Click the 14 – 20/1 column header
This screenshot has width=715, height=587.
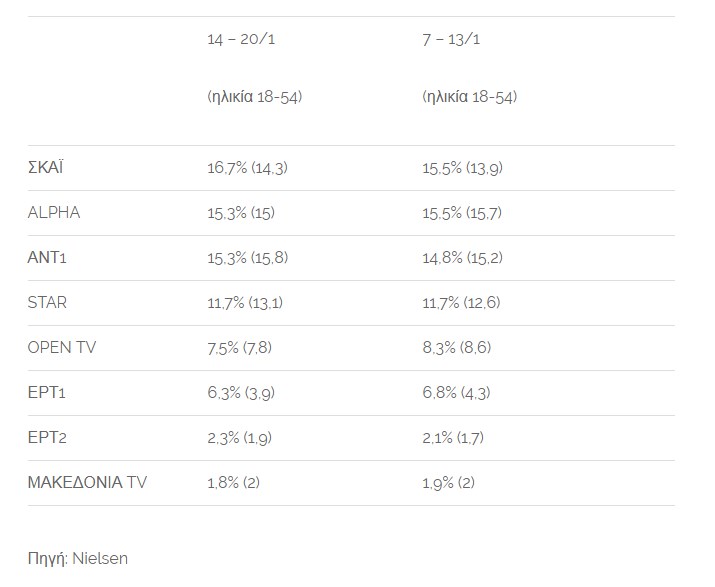(x=241, y=39)
